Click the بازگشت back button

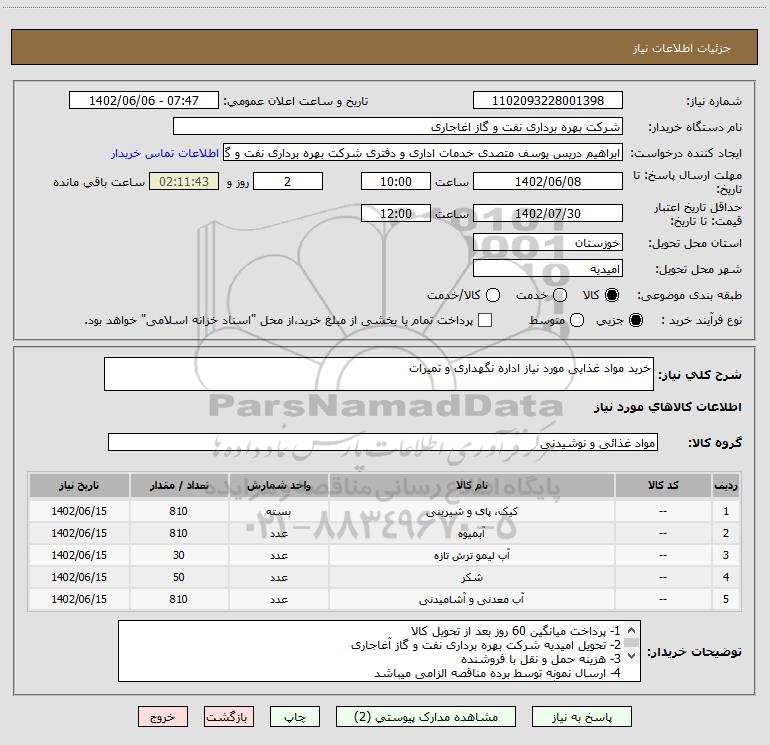coord(229,717)
